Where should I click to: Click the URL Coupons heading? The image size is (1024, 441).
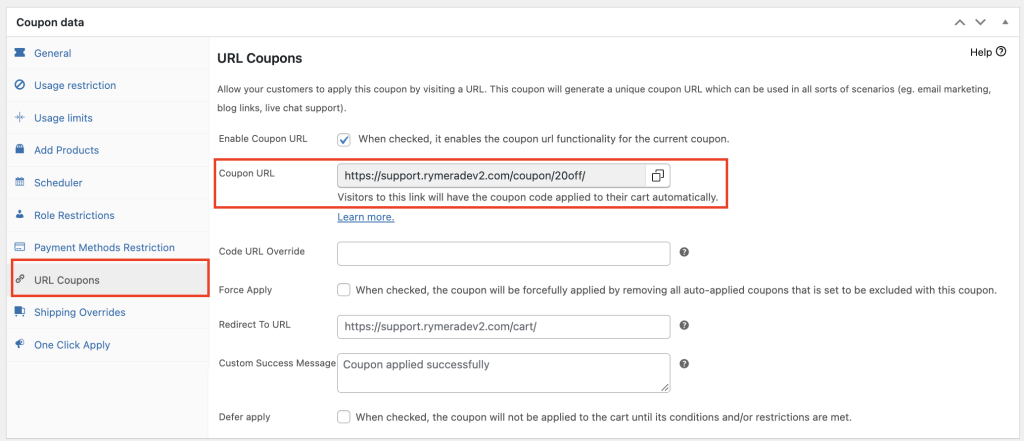[259, 58]
